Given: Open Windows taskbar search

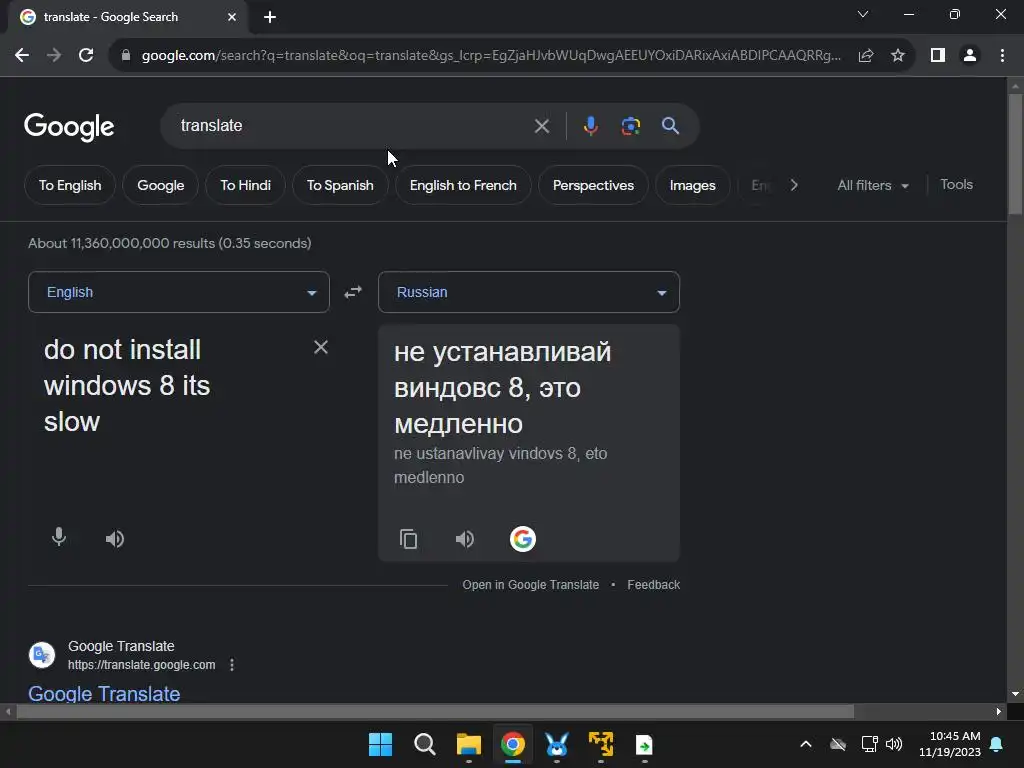Looking at the screenshot, I should [x=424, y=744].
